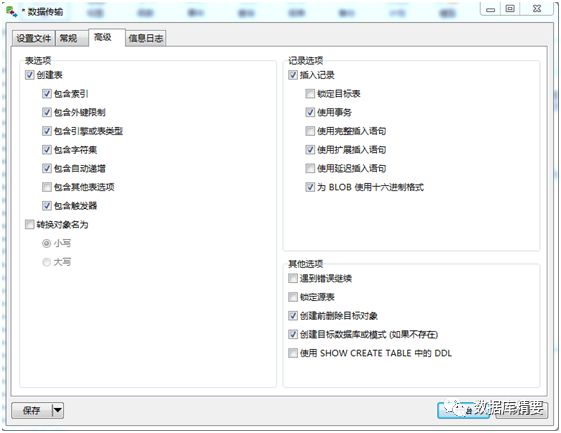Enable 使用完整插入语句 option
The height and width of the screenshot is (433, 561).
(310, 131)
